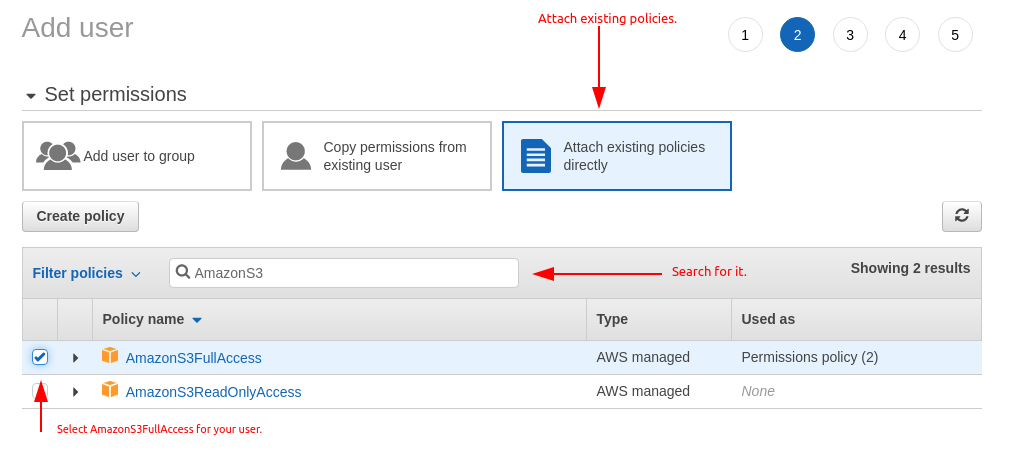
Task: Expand the AmazonS3FullAccess row details
Action: tap(75, 358)
